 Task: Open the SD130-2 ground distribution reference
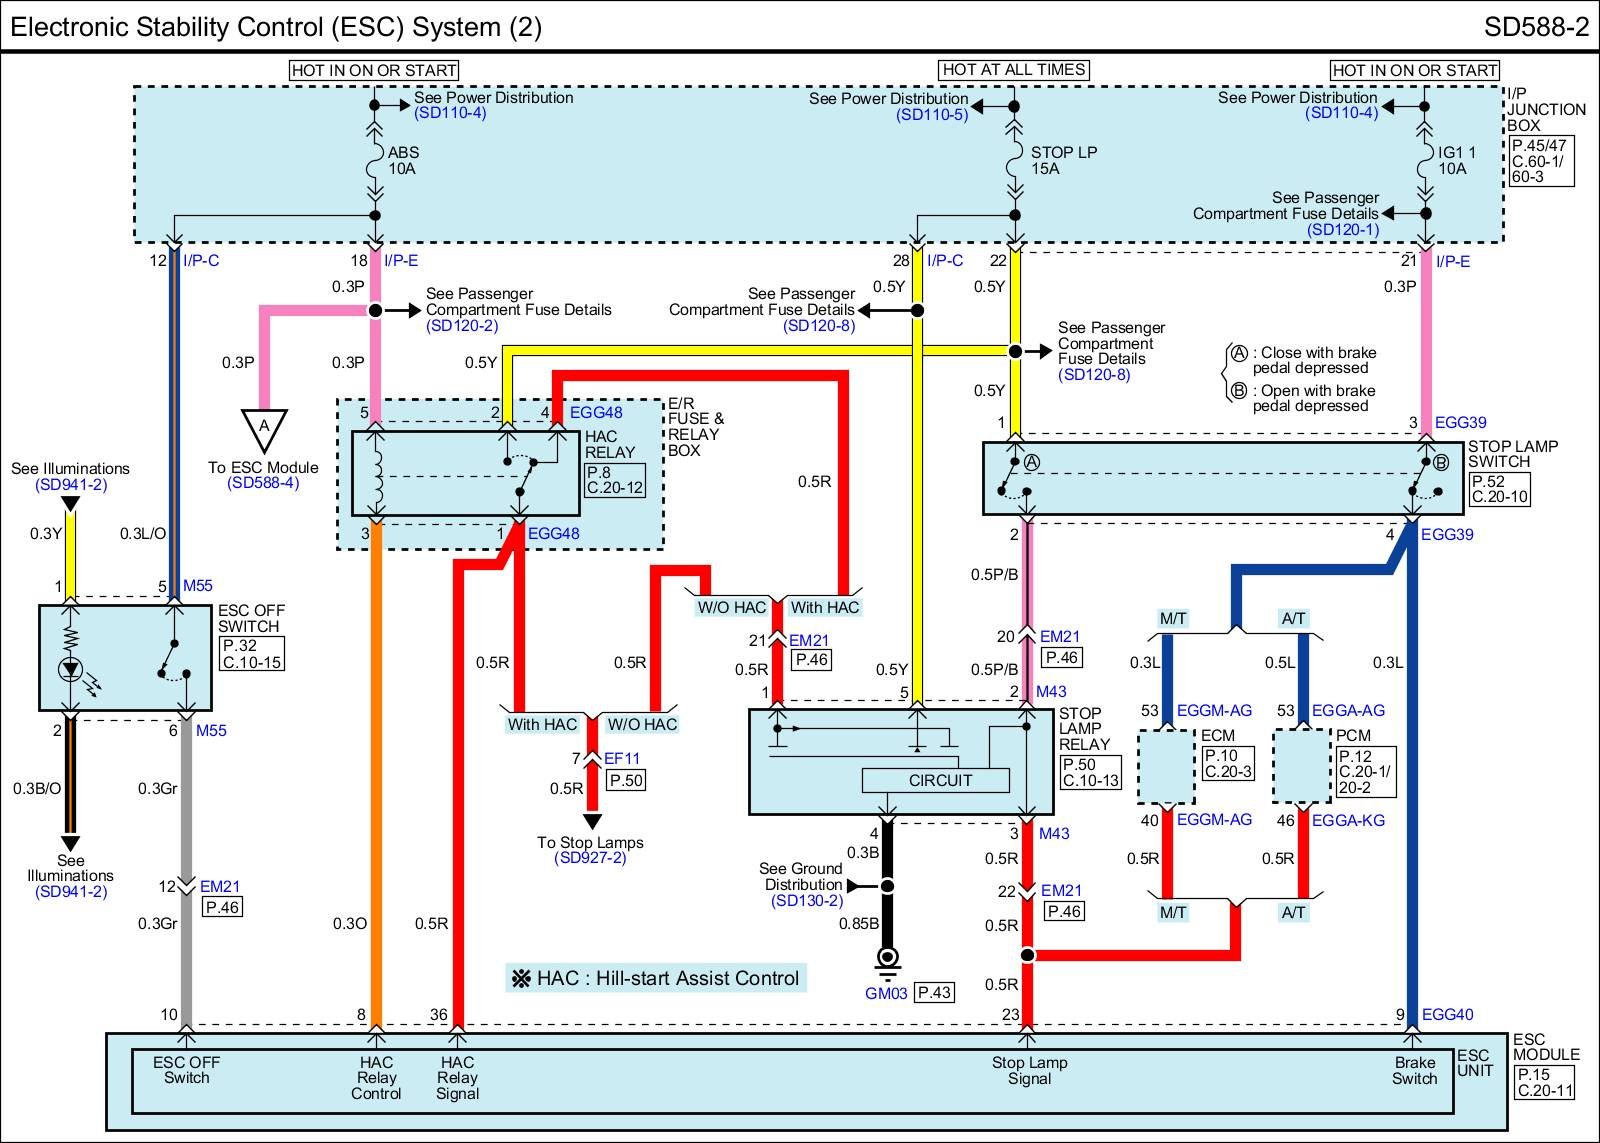(806, 901)
